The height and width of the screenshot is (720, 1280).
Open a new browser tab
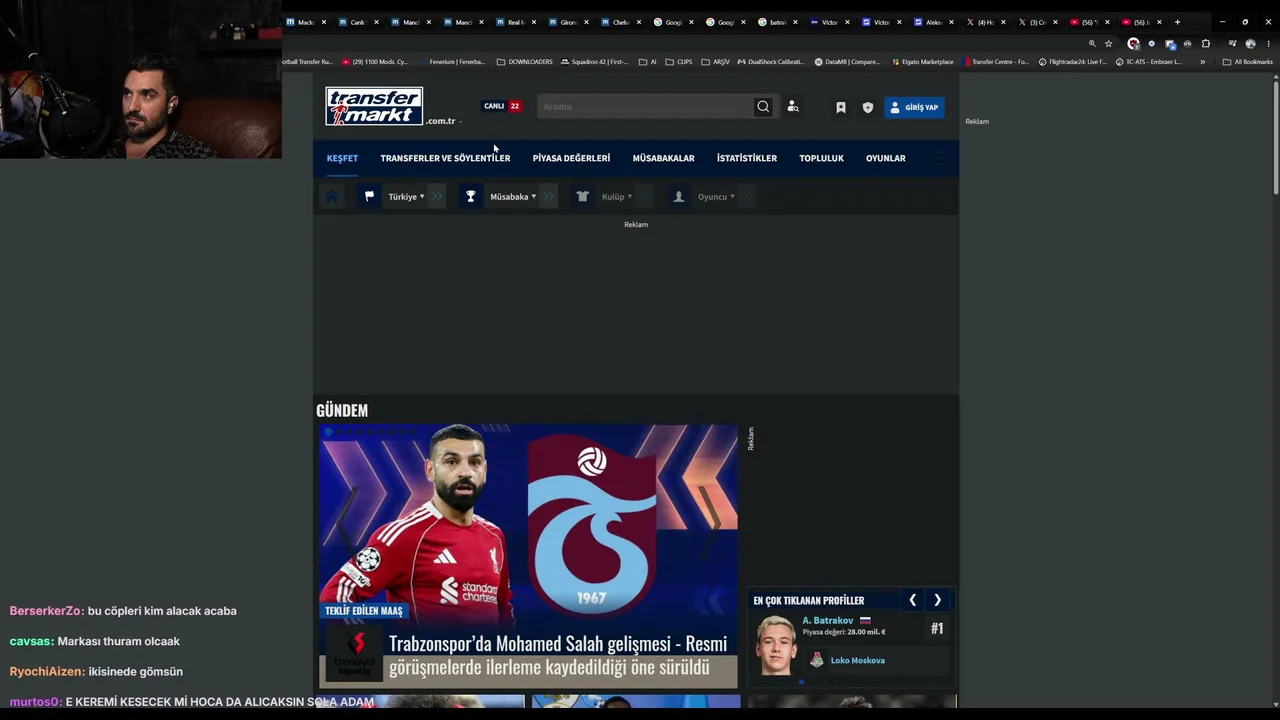[x=1177, y=22]
